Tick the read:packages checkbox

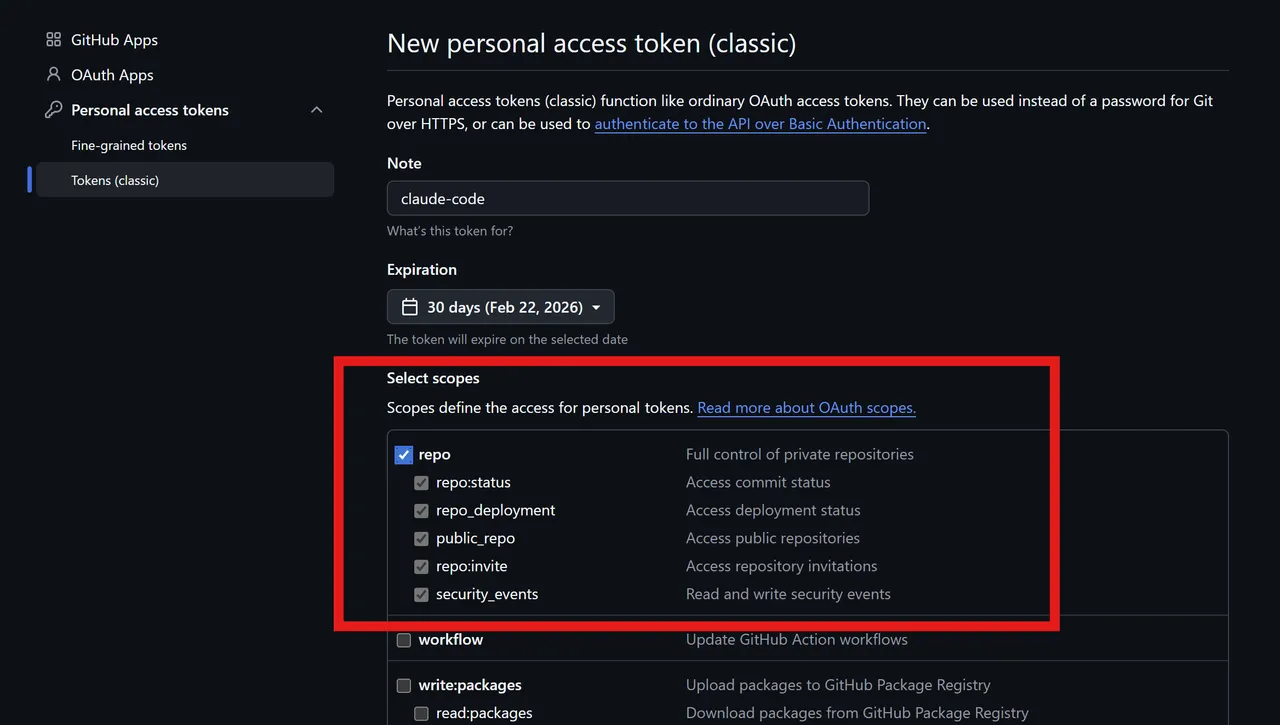pyautogui.click(x=422, y=714)
